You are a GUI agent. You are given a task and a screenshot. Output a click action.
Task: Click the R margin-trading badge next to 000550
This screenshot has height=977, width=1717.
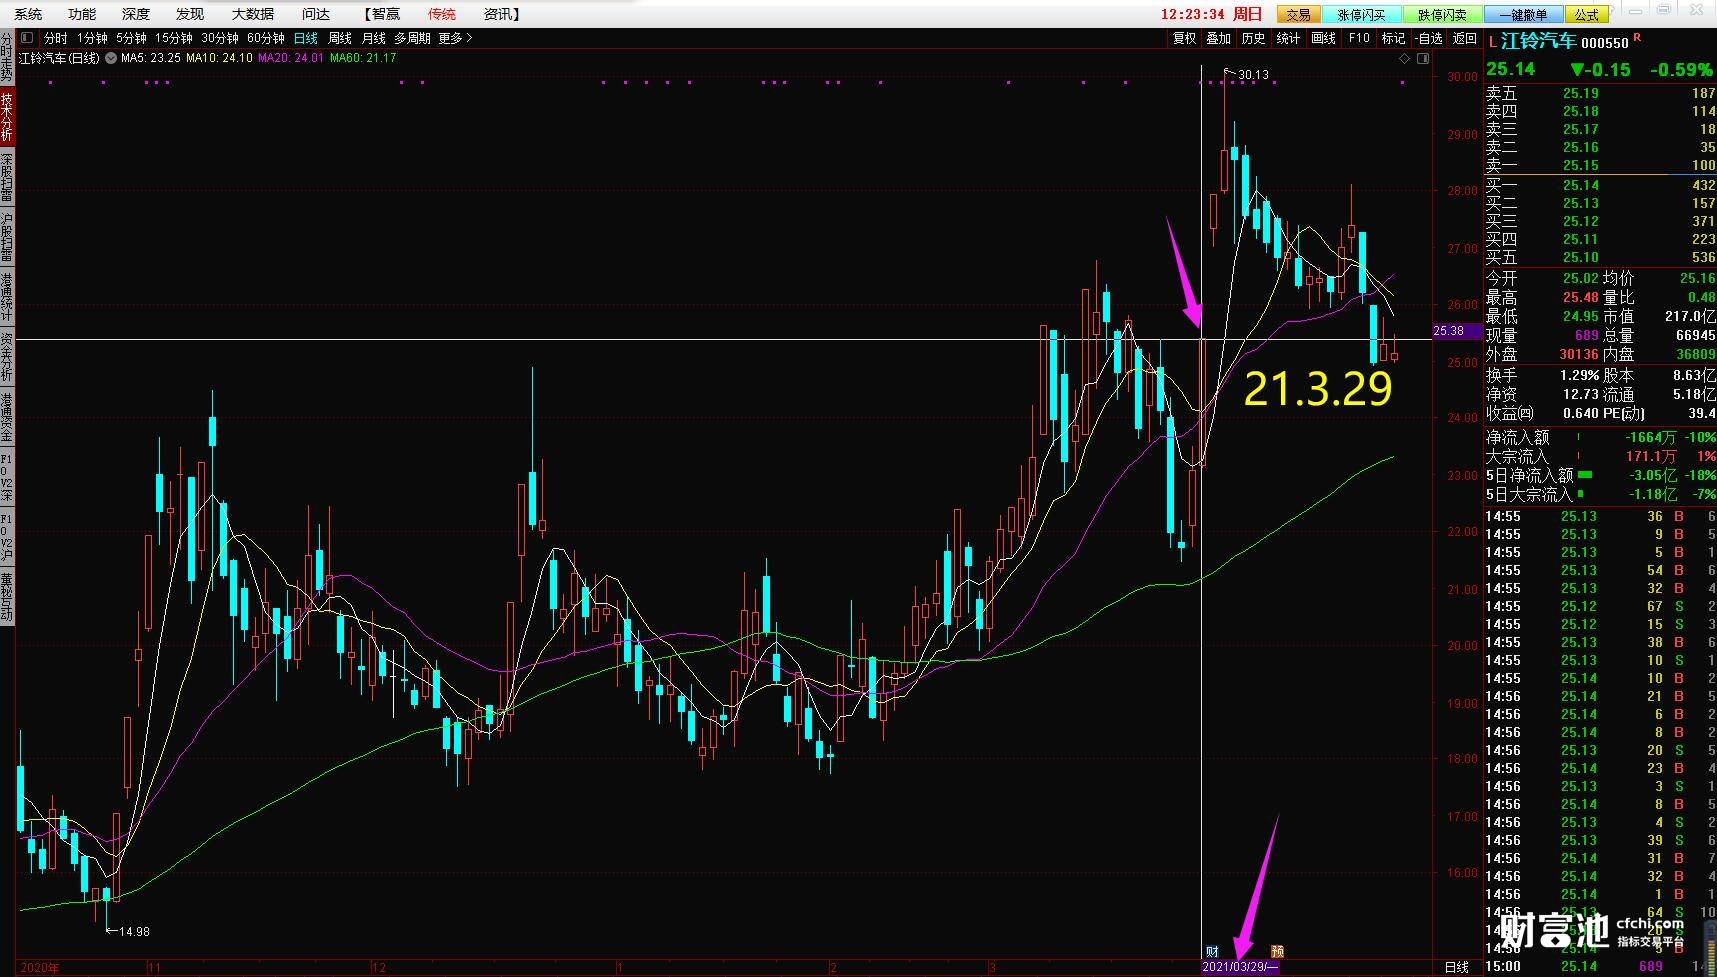point(1637,37)
